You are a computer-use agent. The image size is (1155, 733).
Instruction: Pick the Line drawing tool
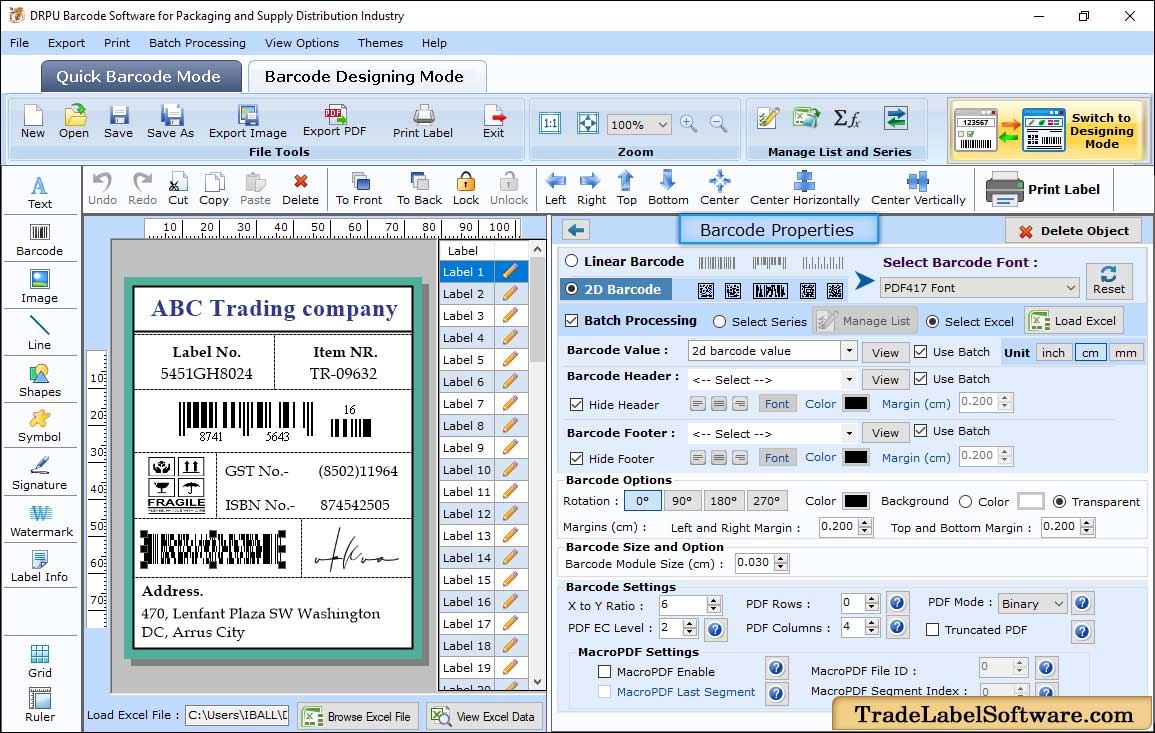coord(40,333)
